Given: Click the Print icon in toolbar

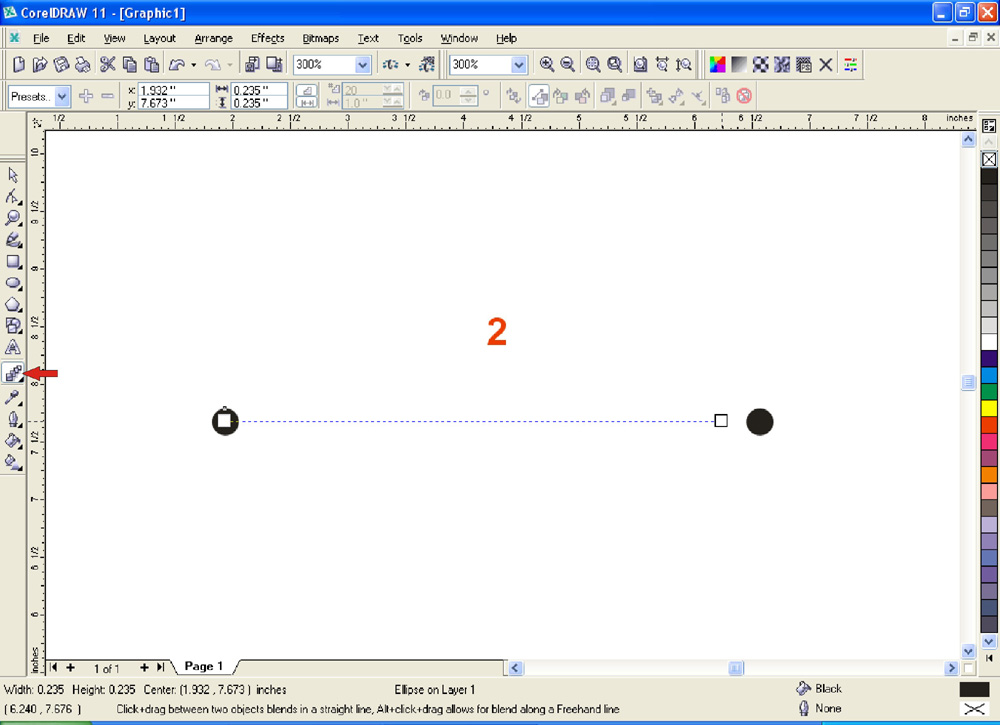Looking at the screenshot, I should (x=84, y=64).
